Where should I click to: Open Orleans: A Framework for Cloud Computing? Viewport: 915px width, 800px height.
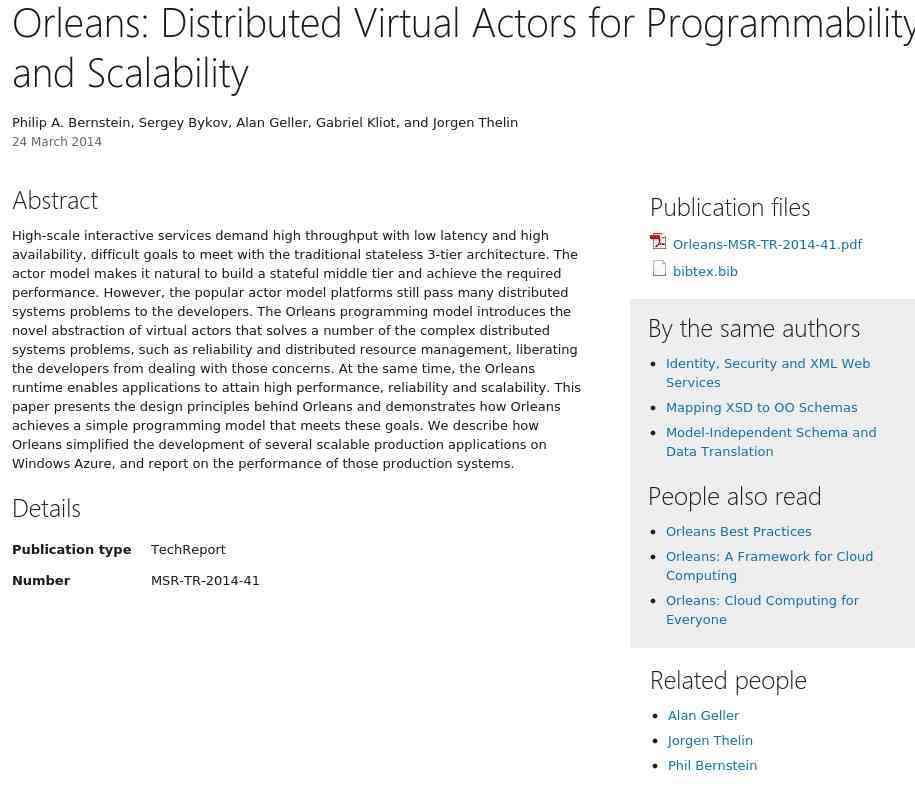click(x=769, y=566)
